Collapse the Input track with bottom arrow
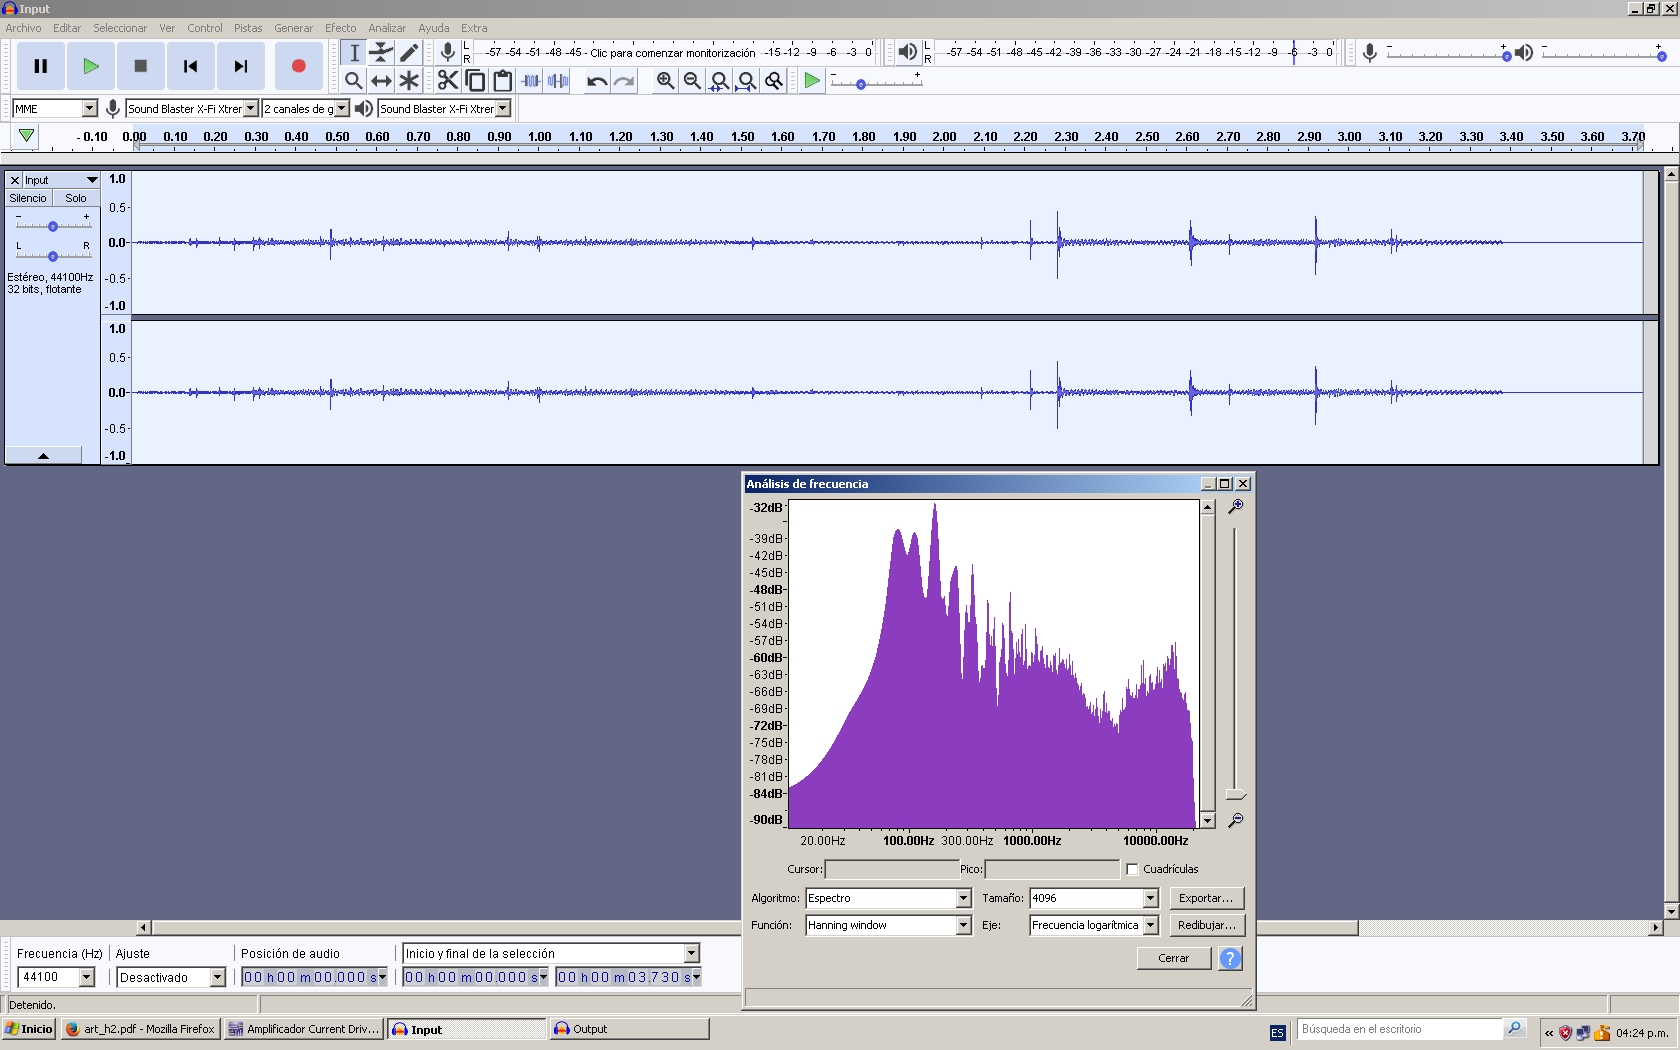Screen dimensions: 1680x1050 click(43, 456)
